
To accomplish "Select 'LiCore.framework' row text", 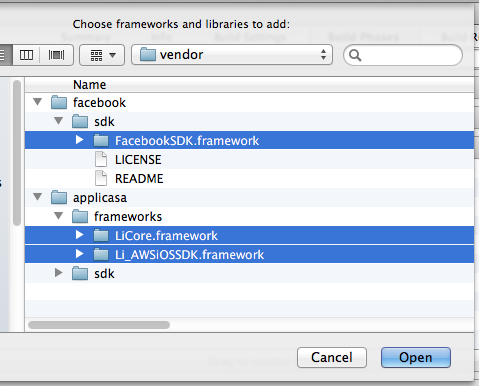I will coord(166,236).
